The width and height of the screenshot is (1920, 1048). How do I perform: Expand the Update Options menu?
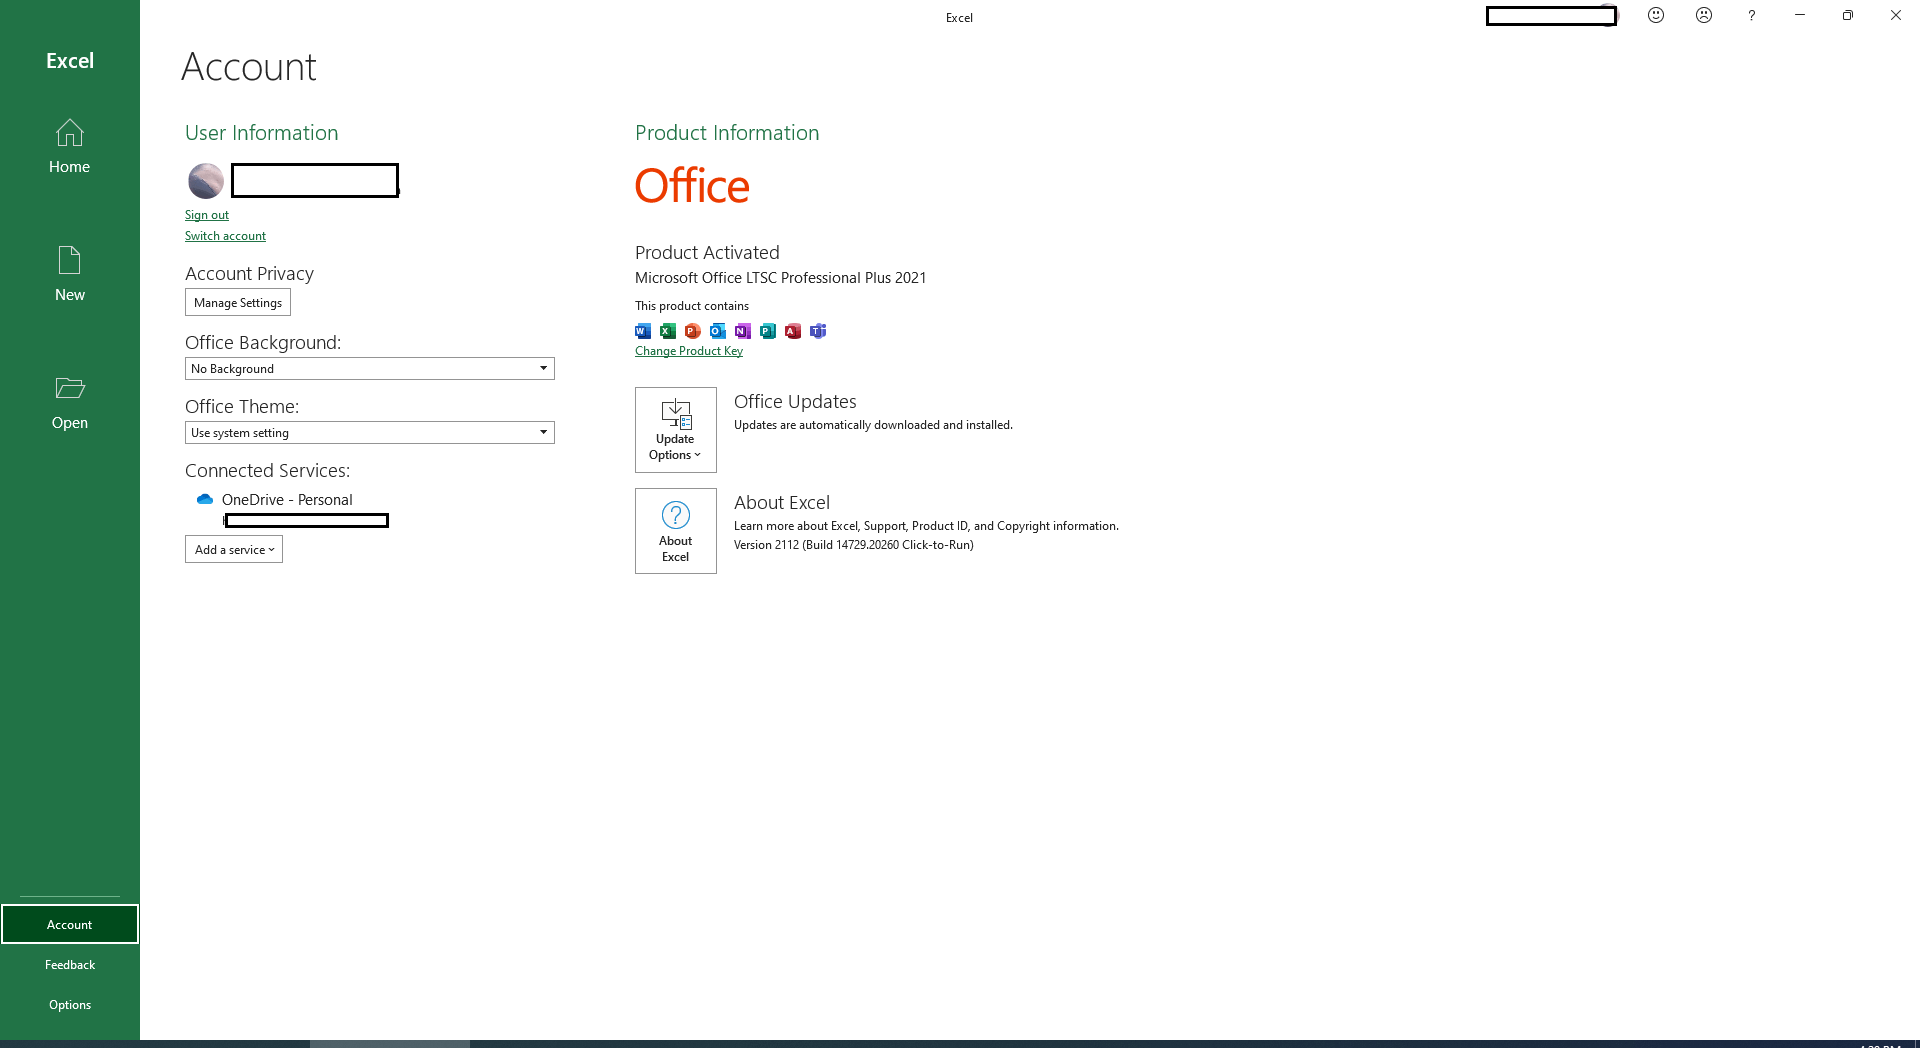point(676,430)
